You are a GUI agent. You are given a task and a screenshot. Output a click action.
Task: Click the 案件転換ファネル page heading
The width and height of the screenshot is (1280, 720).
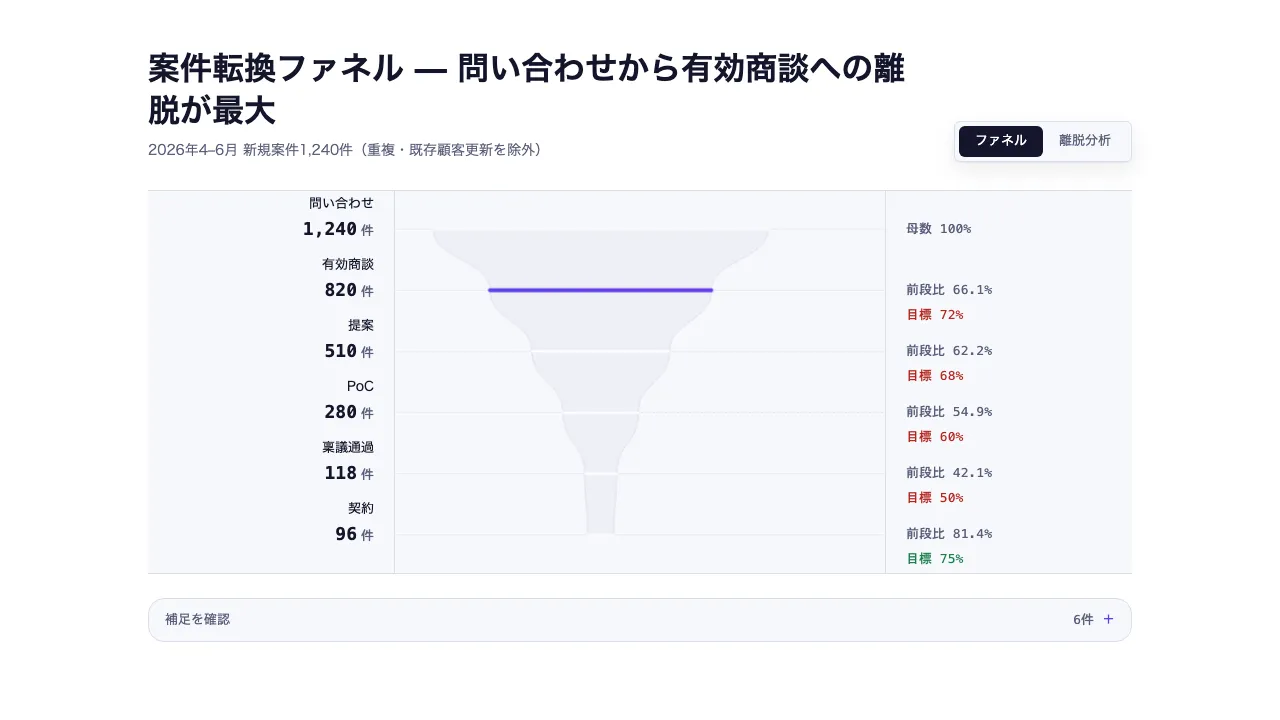[526, 89]
